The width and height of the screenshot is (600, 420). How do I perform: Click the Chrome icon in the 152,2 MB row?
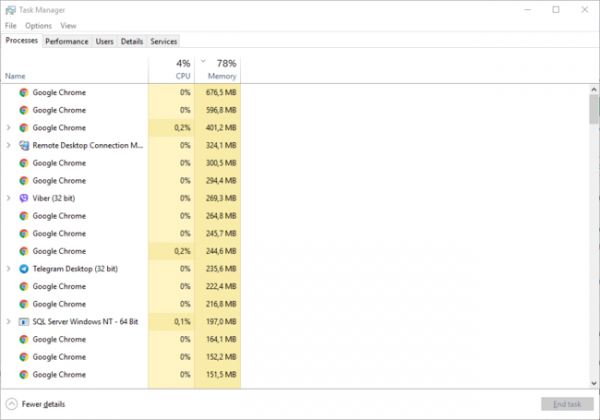[x=24, y=357]
